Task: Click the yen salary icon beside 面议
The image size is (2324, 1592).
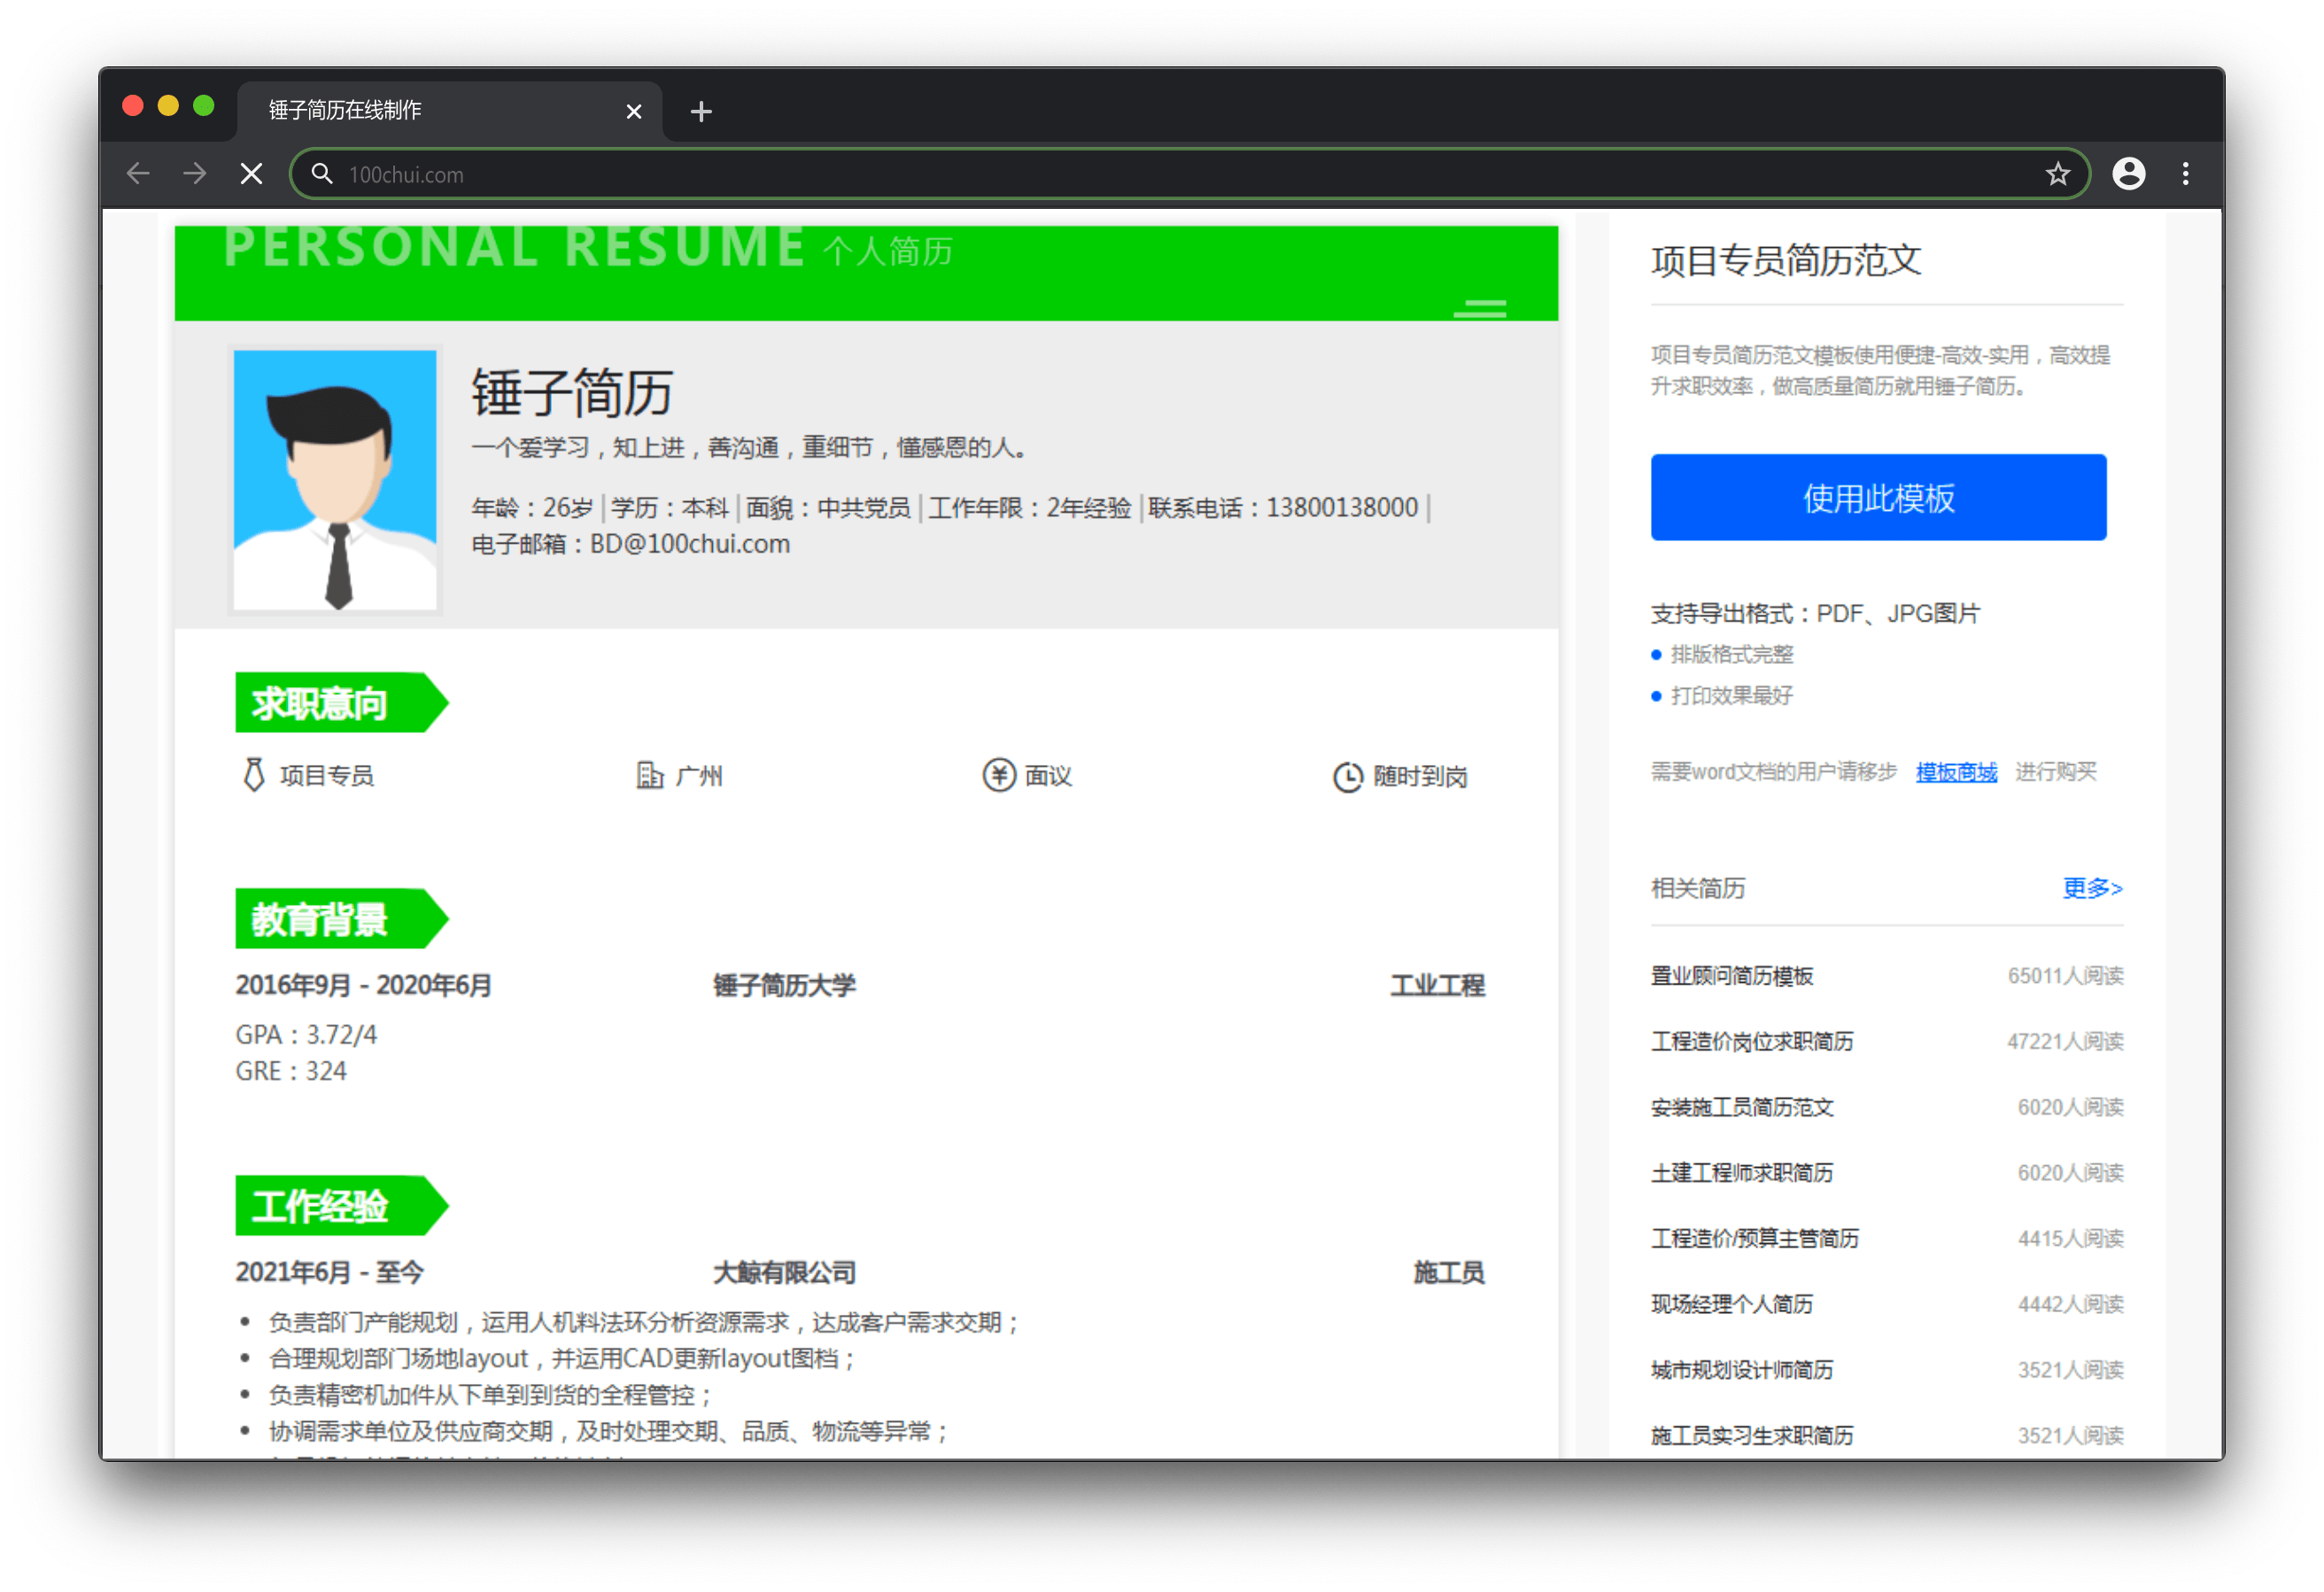Action: [998, 775]
